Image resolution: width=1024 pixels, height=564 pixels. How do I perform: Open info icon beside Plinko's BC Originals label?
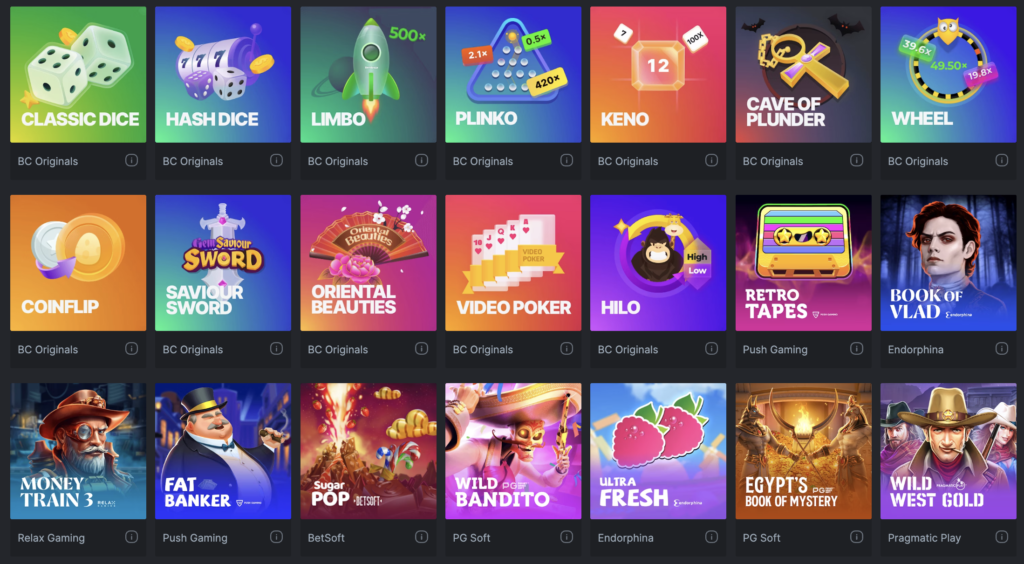coord(566,160)
